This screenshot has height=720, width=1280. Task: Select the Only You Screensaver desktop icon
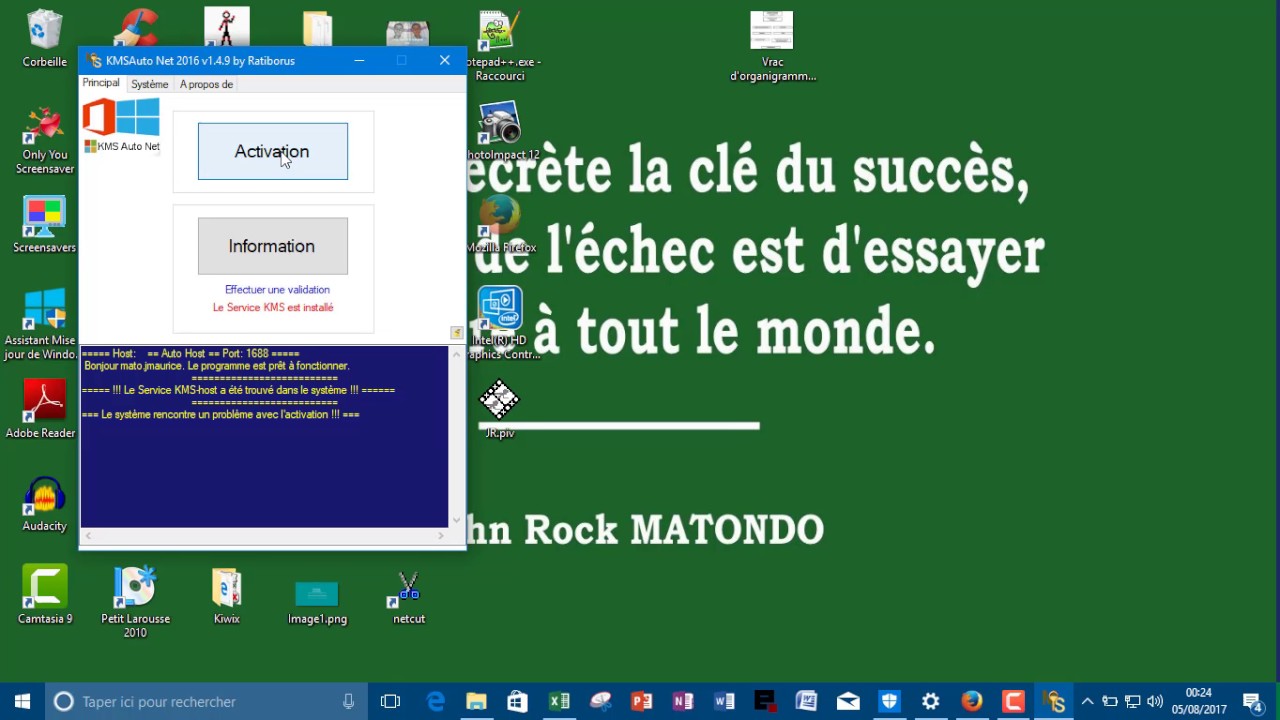click(45, 139)
